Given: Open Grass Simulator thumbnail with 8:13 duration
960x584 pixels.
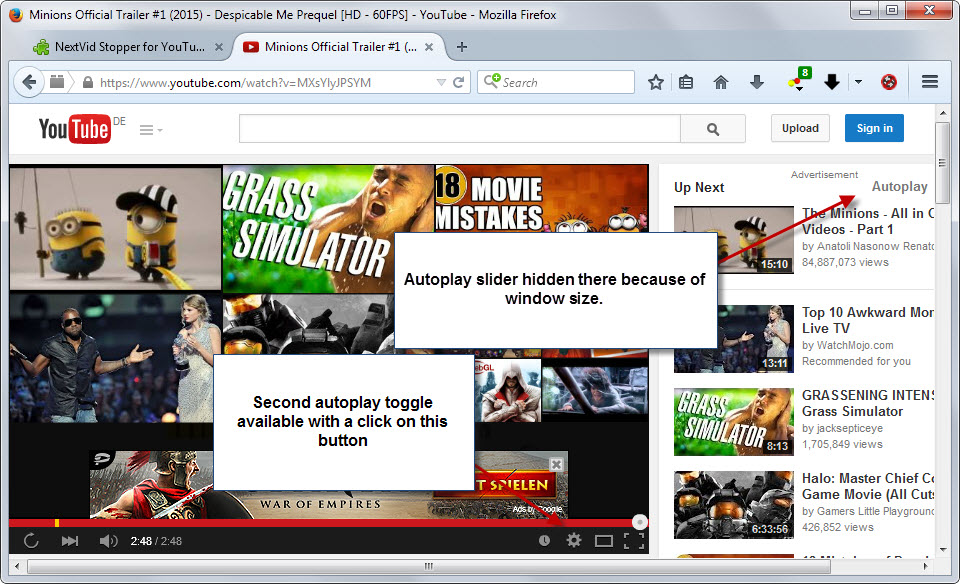Looking at the screenshot, I should [x=733, y=422].
